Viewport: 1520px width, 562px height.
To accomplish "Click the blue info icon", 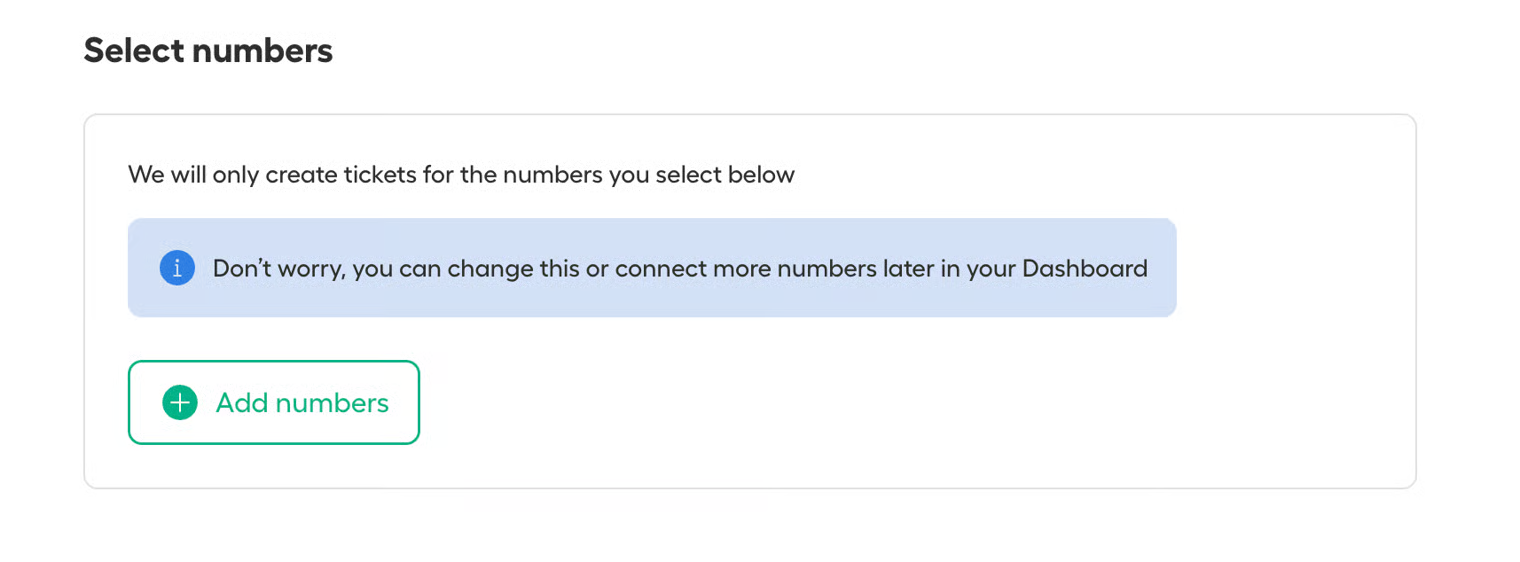I will 177,268.
